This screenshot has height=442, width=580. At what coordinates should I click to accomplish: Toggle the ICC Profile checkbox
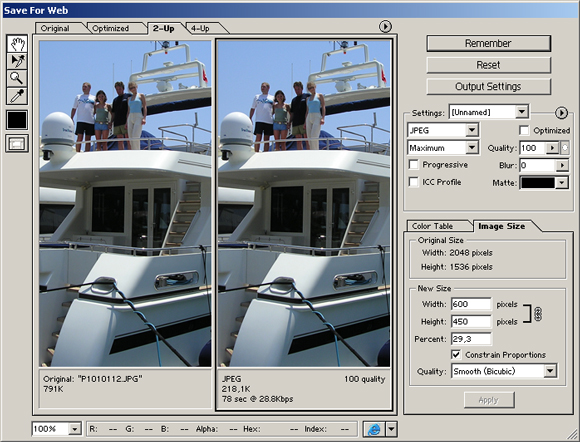click(413, 182)
